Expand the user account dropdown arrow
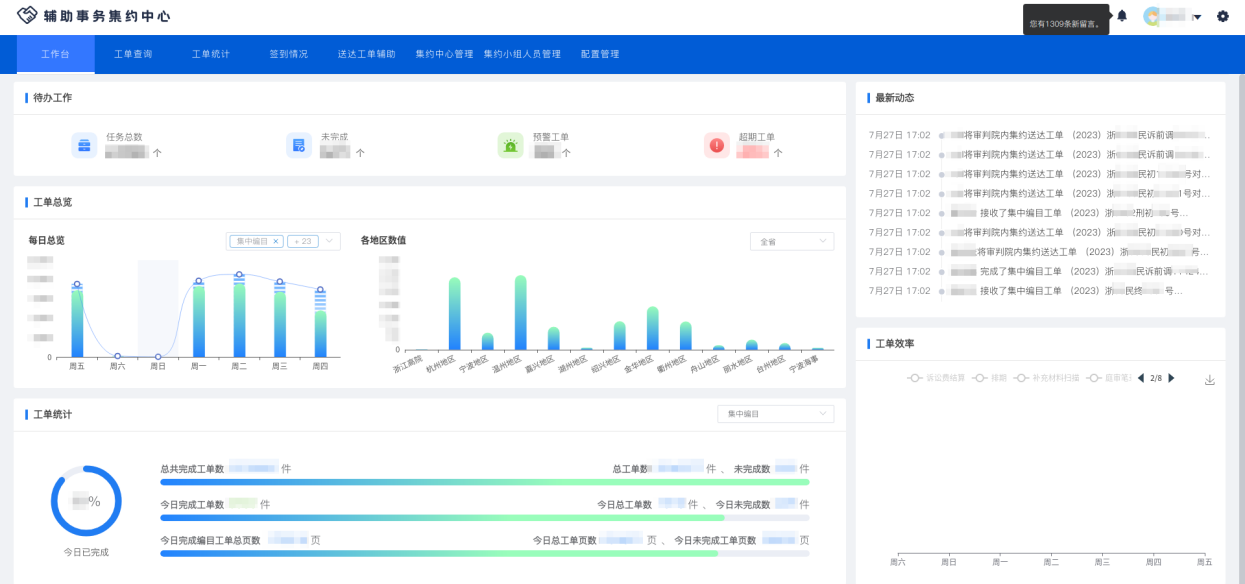 [x=1197, y=17]
